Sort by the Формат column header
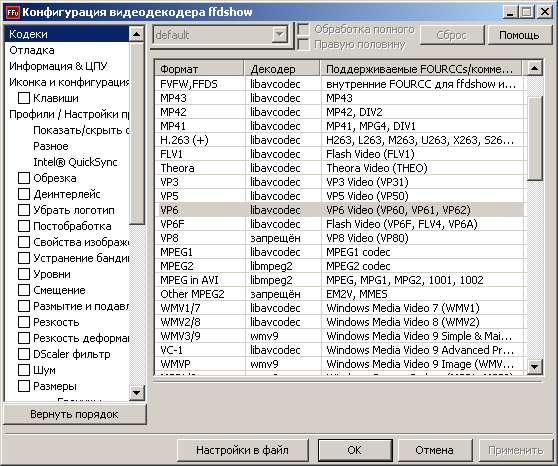Image resolution: width=558 pixels, height=466 pixels. pyautogui.click(x=200, y=69)
